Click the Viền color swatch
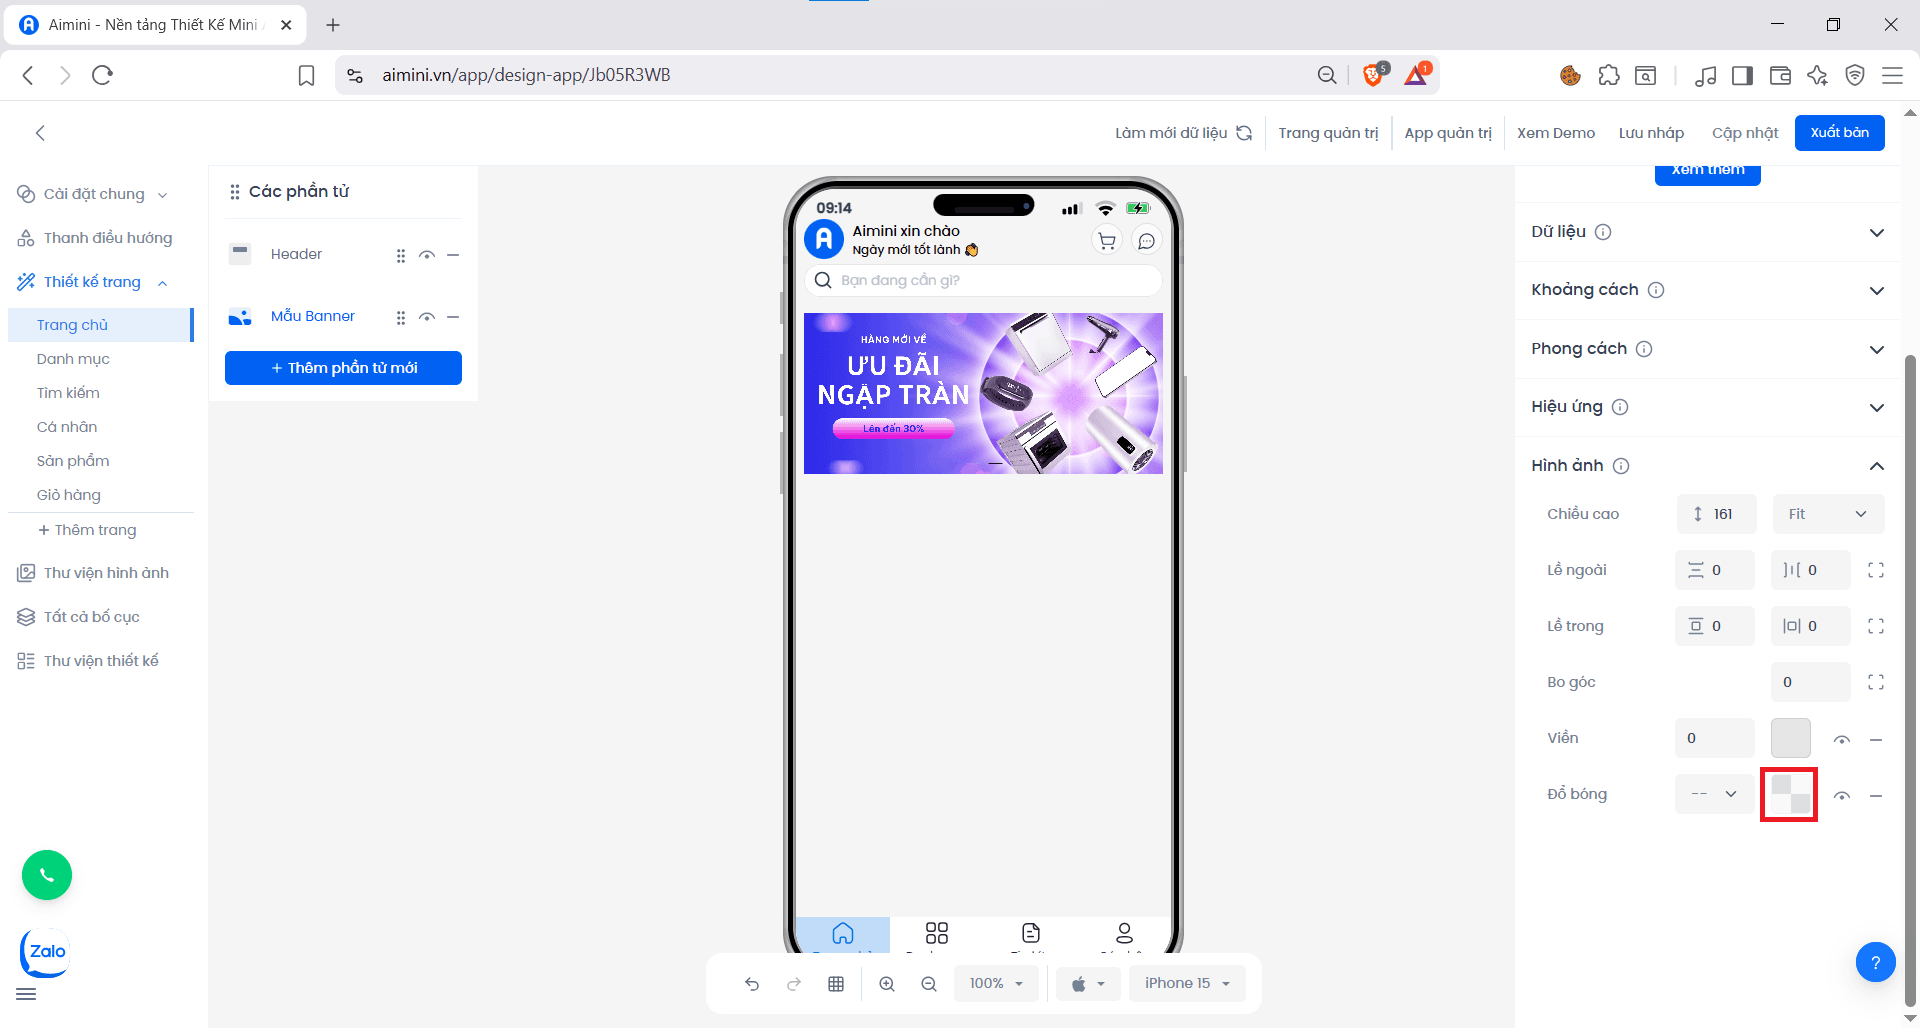 click(x=1790, y=738)
